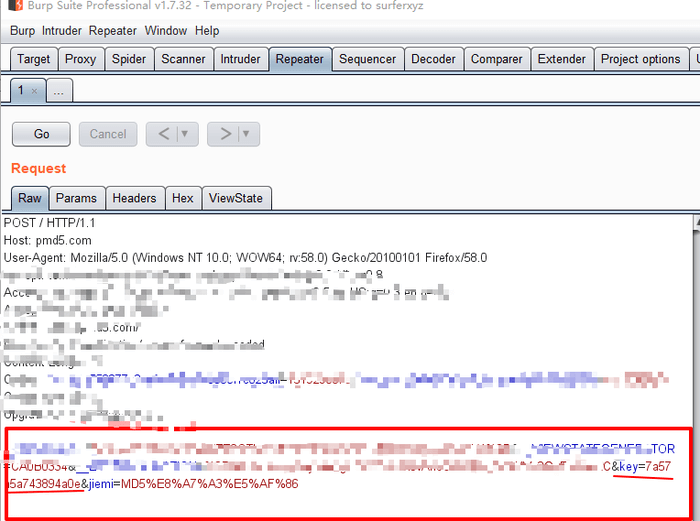
Task: Open the Project options tab
Action: coord(641,59)
